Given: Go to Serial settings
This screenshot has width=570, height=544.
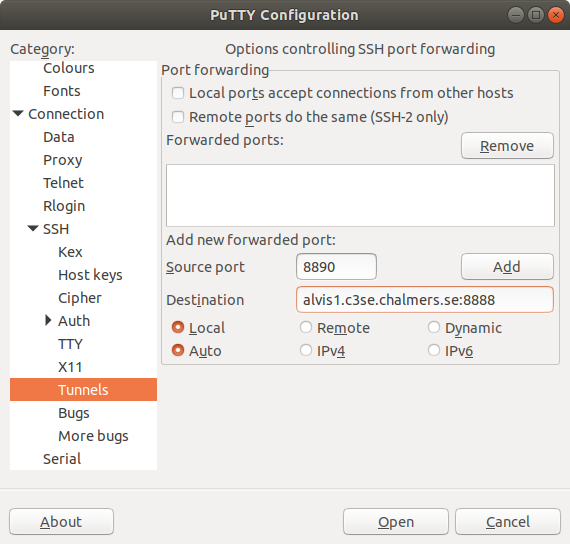Looking at the screenshot, I should pyautogui.click(x=62, y=459).
